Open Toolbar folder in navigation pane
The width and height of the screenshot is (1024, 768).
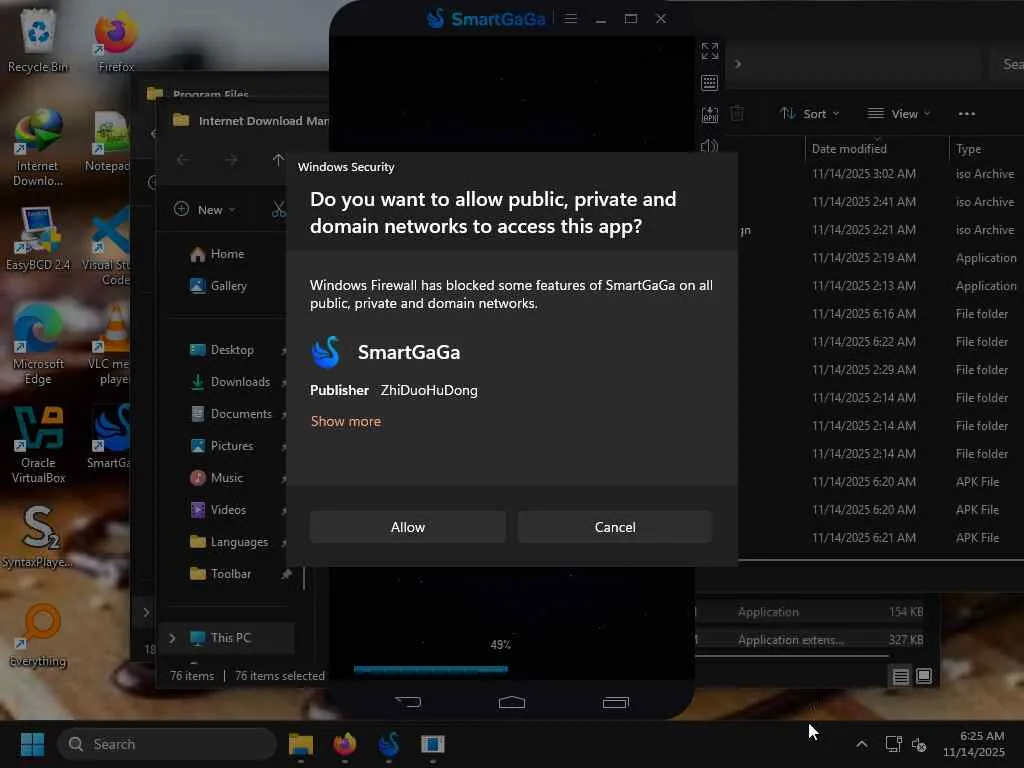pyautogui.click(x=221, y=574)
